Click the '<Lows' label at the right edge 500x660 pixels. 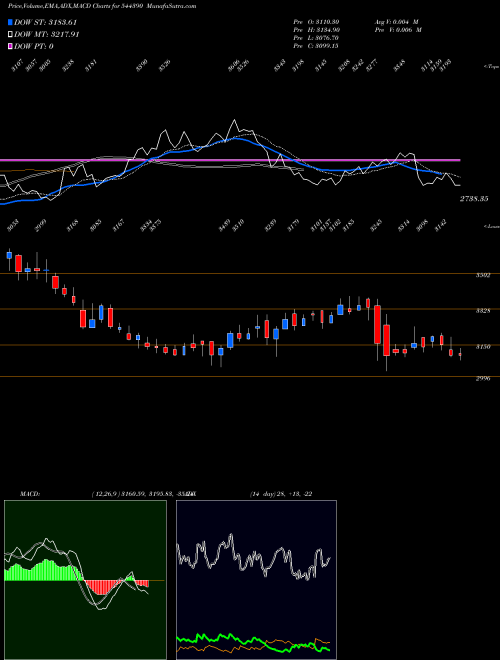(x=491, y=226)
